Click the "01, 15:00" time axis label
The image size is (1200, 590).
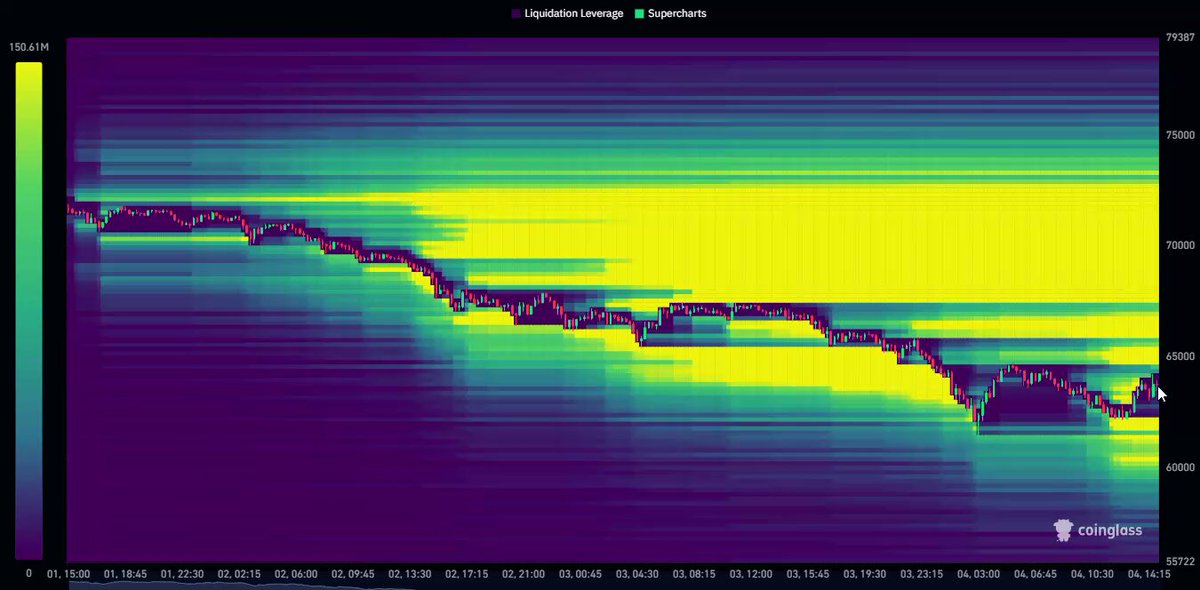(68, 575)
